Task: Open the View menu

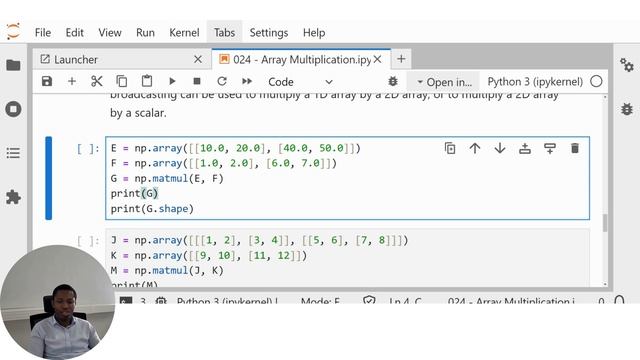Action: click(110, 33)
